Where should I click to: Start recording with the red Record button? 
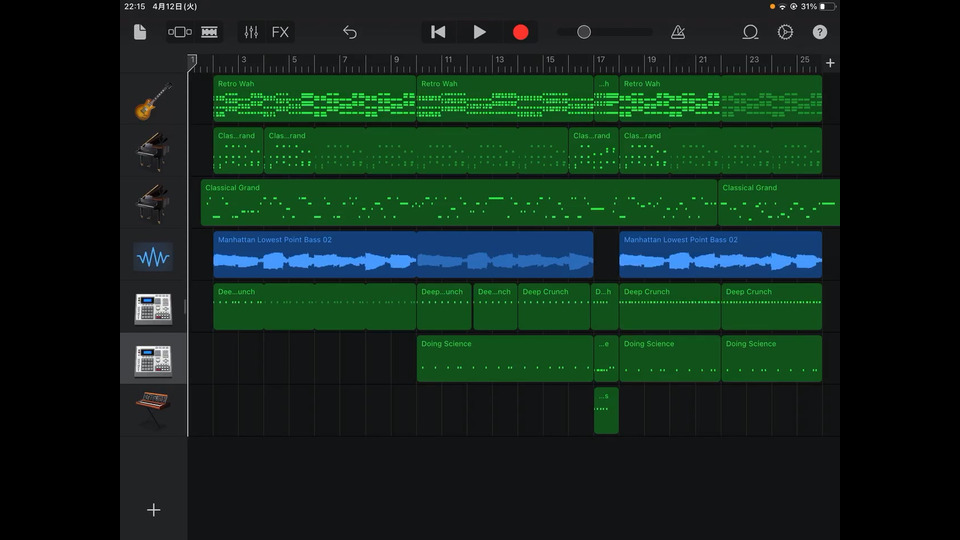click(520, 32)
